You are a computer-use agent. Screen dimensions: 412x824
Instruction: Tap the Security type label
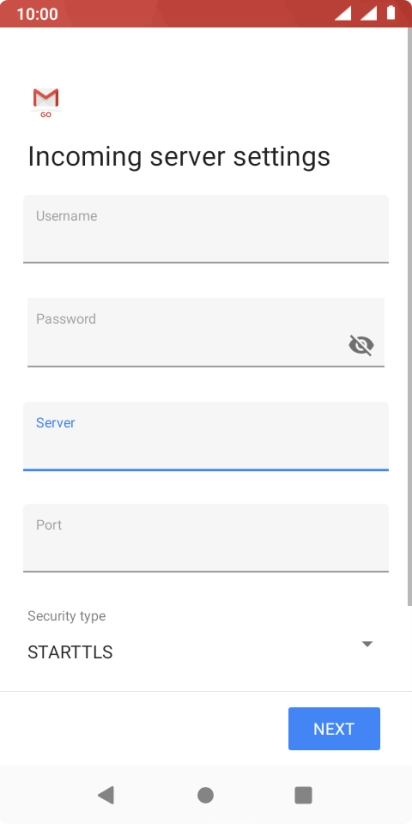pyautogui.click(x=66, y=616)
